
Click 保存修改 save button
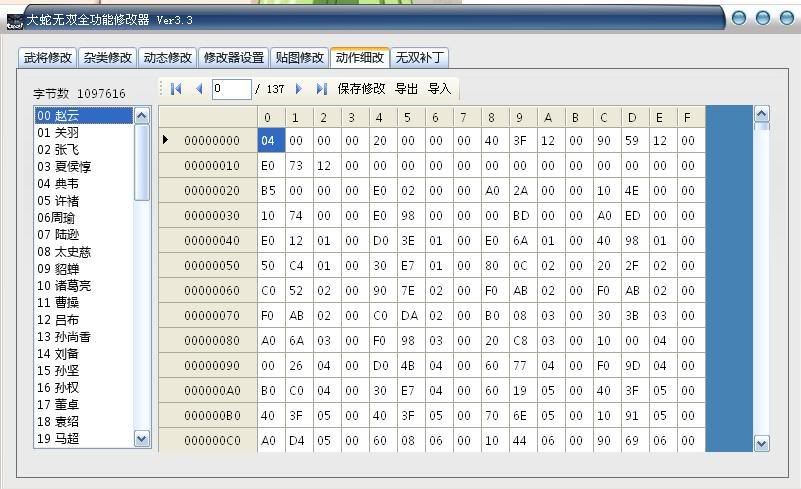pyautogui.click(x=361, y=89)
